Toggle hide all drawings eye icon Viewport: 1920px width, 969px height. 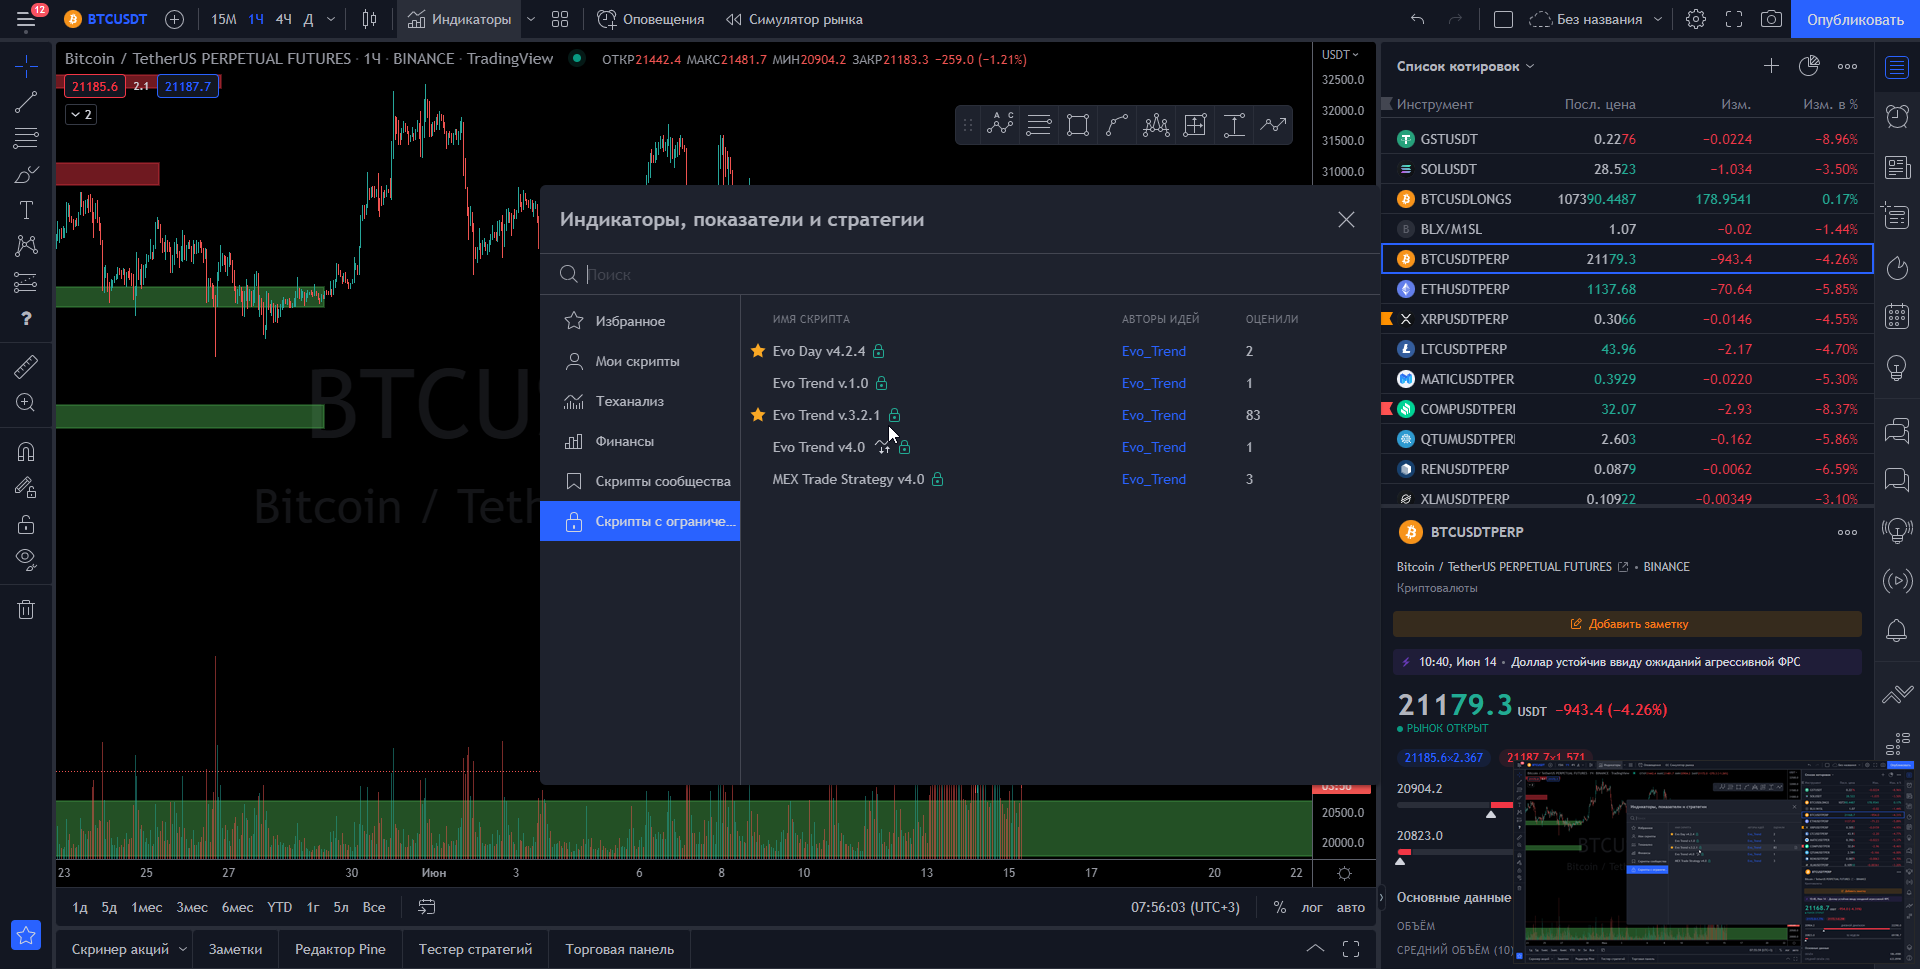(x=26, y=559)
